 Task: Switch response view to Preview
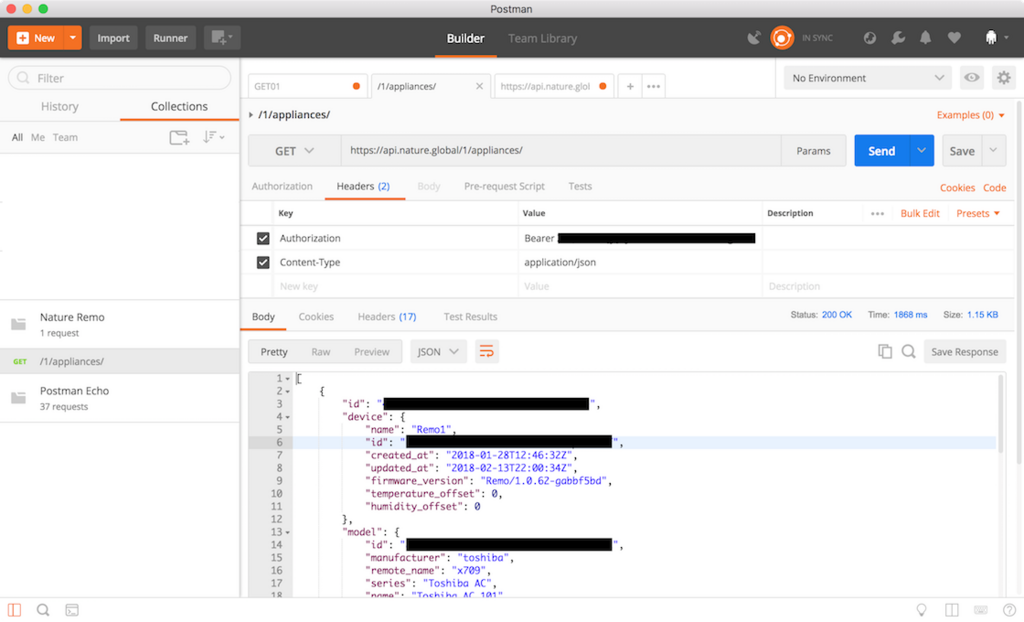pyautogui.click(x=372, y=352)
